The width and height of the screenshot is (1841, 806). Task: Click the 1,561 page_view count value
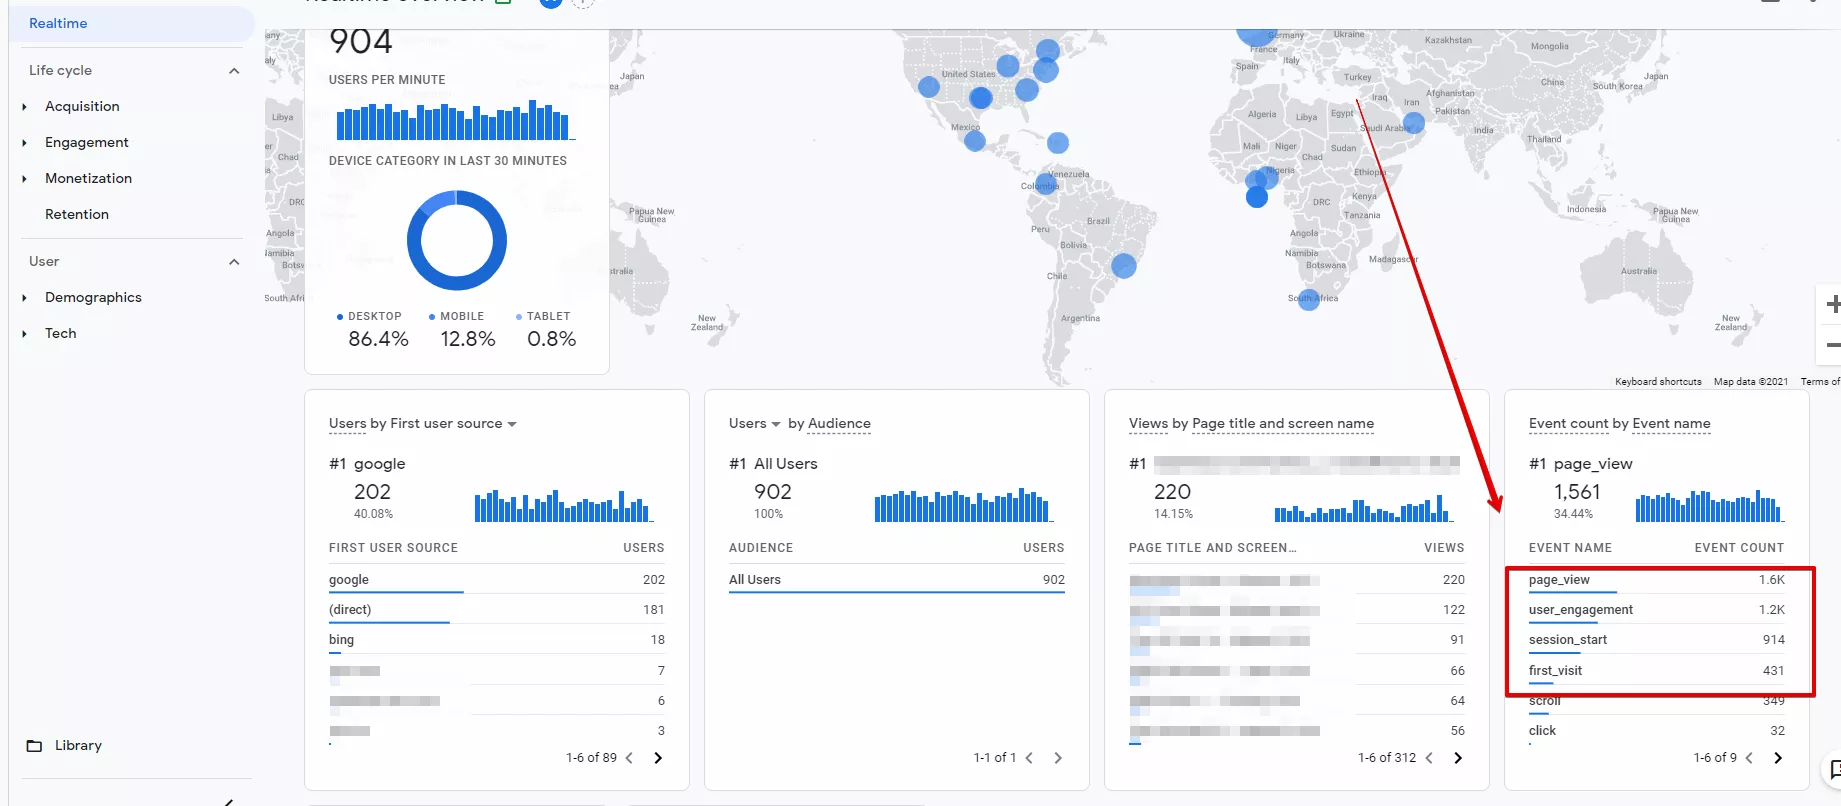(x=1577, y=492)
